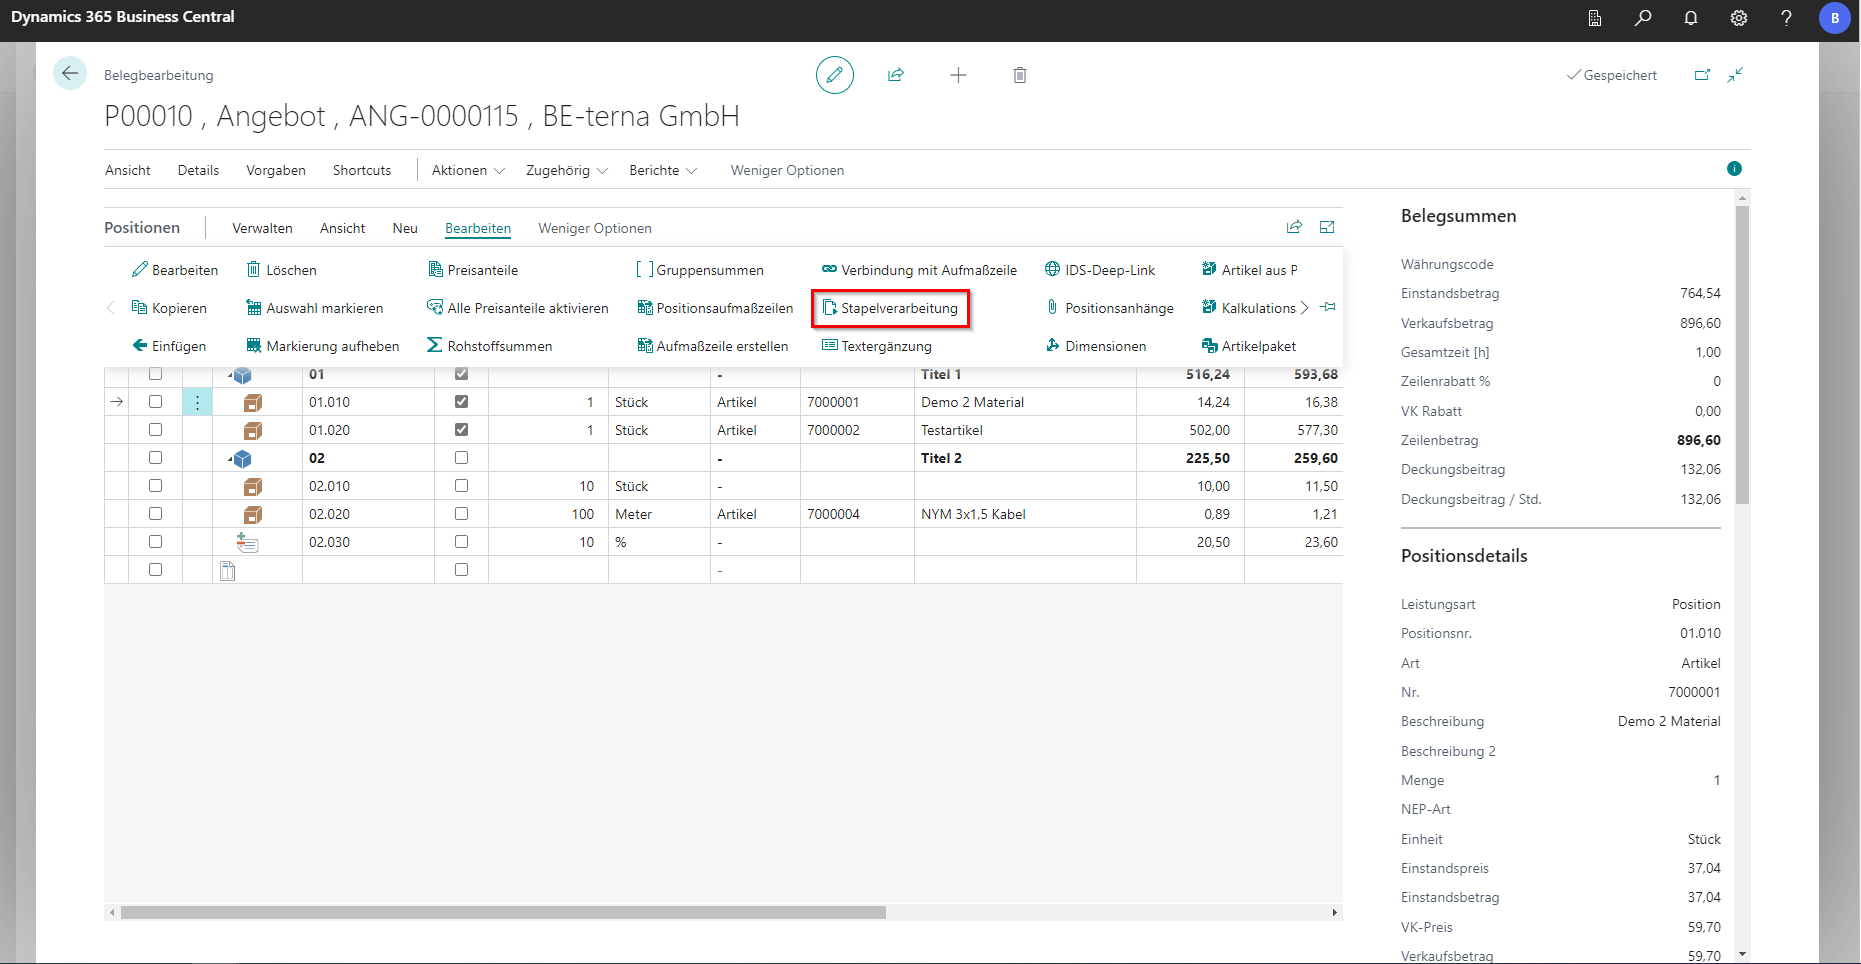Click the pencil edit icon in header
The width and height of the screenshot is (1861, 964).
pyautogui.click(x=834, y=75)
